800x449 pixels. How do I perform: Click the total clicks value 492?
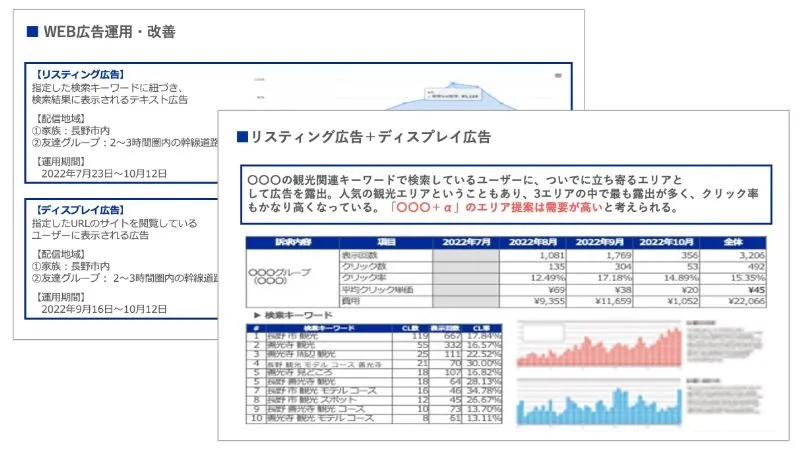[x=756, y=266]
